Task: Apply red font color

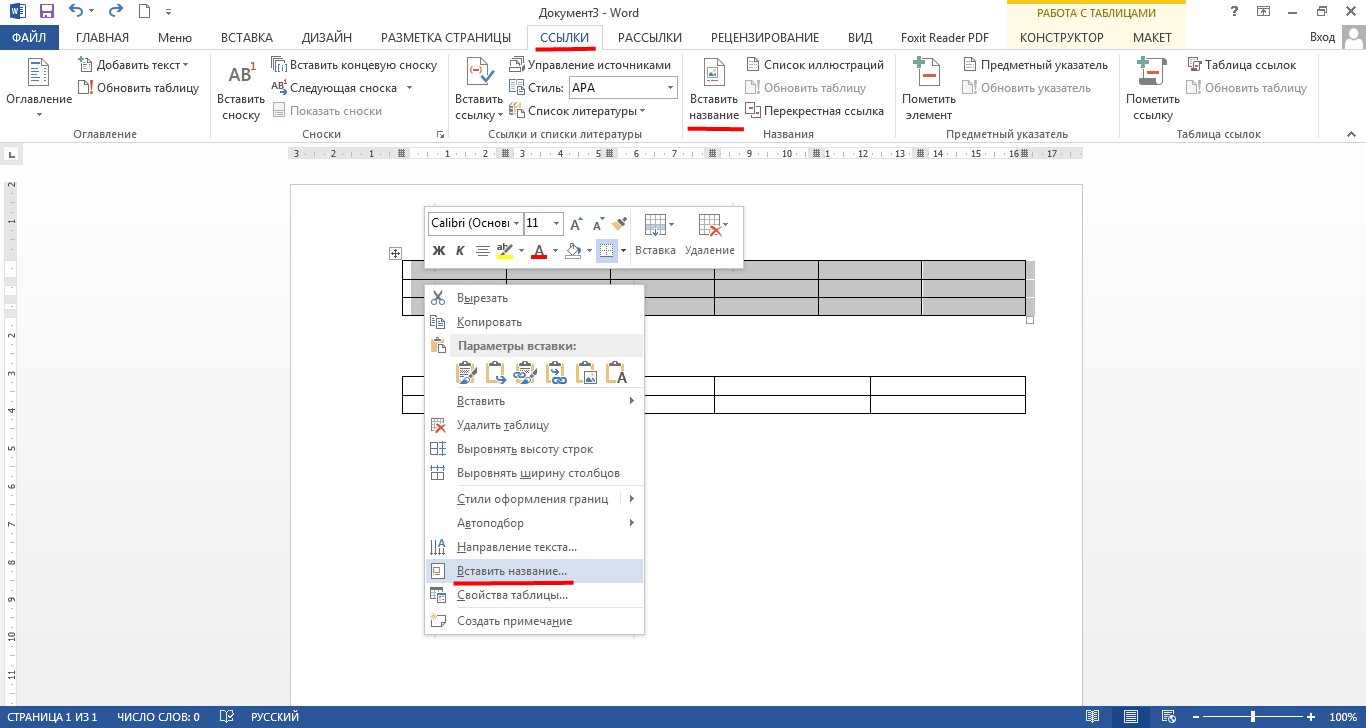Action: [539, 251]
